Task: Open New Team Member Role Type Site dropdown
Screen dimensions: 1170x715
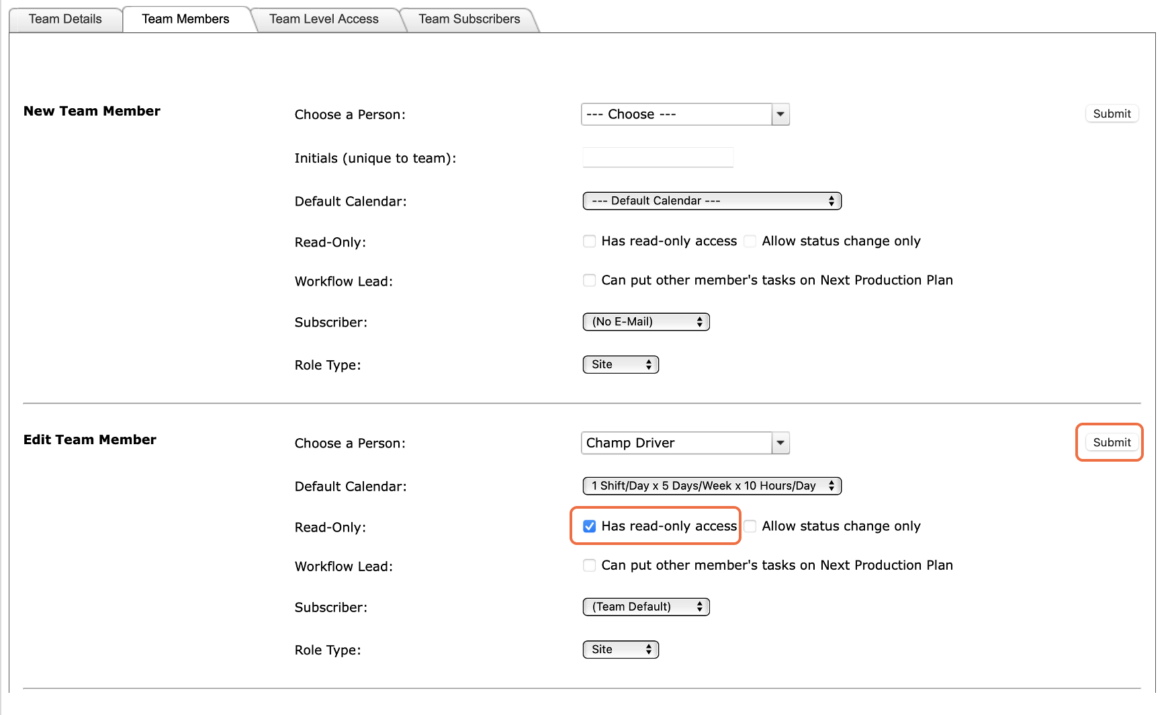Action: (x=621, y=364)
